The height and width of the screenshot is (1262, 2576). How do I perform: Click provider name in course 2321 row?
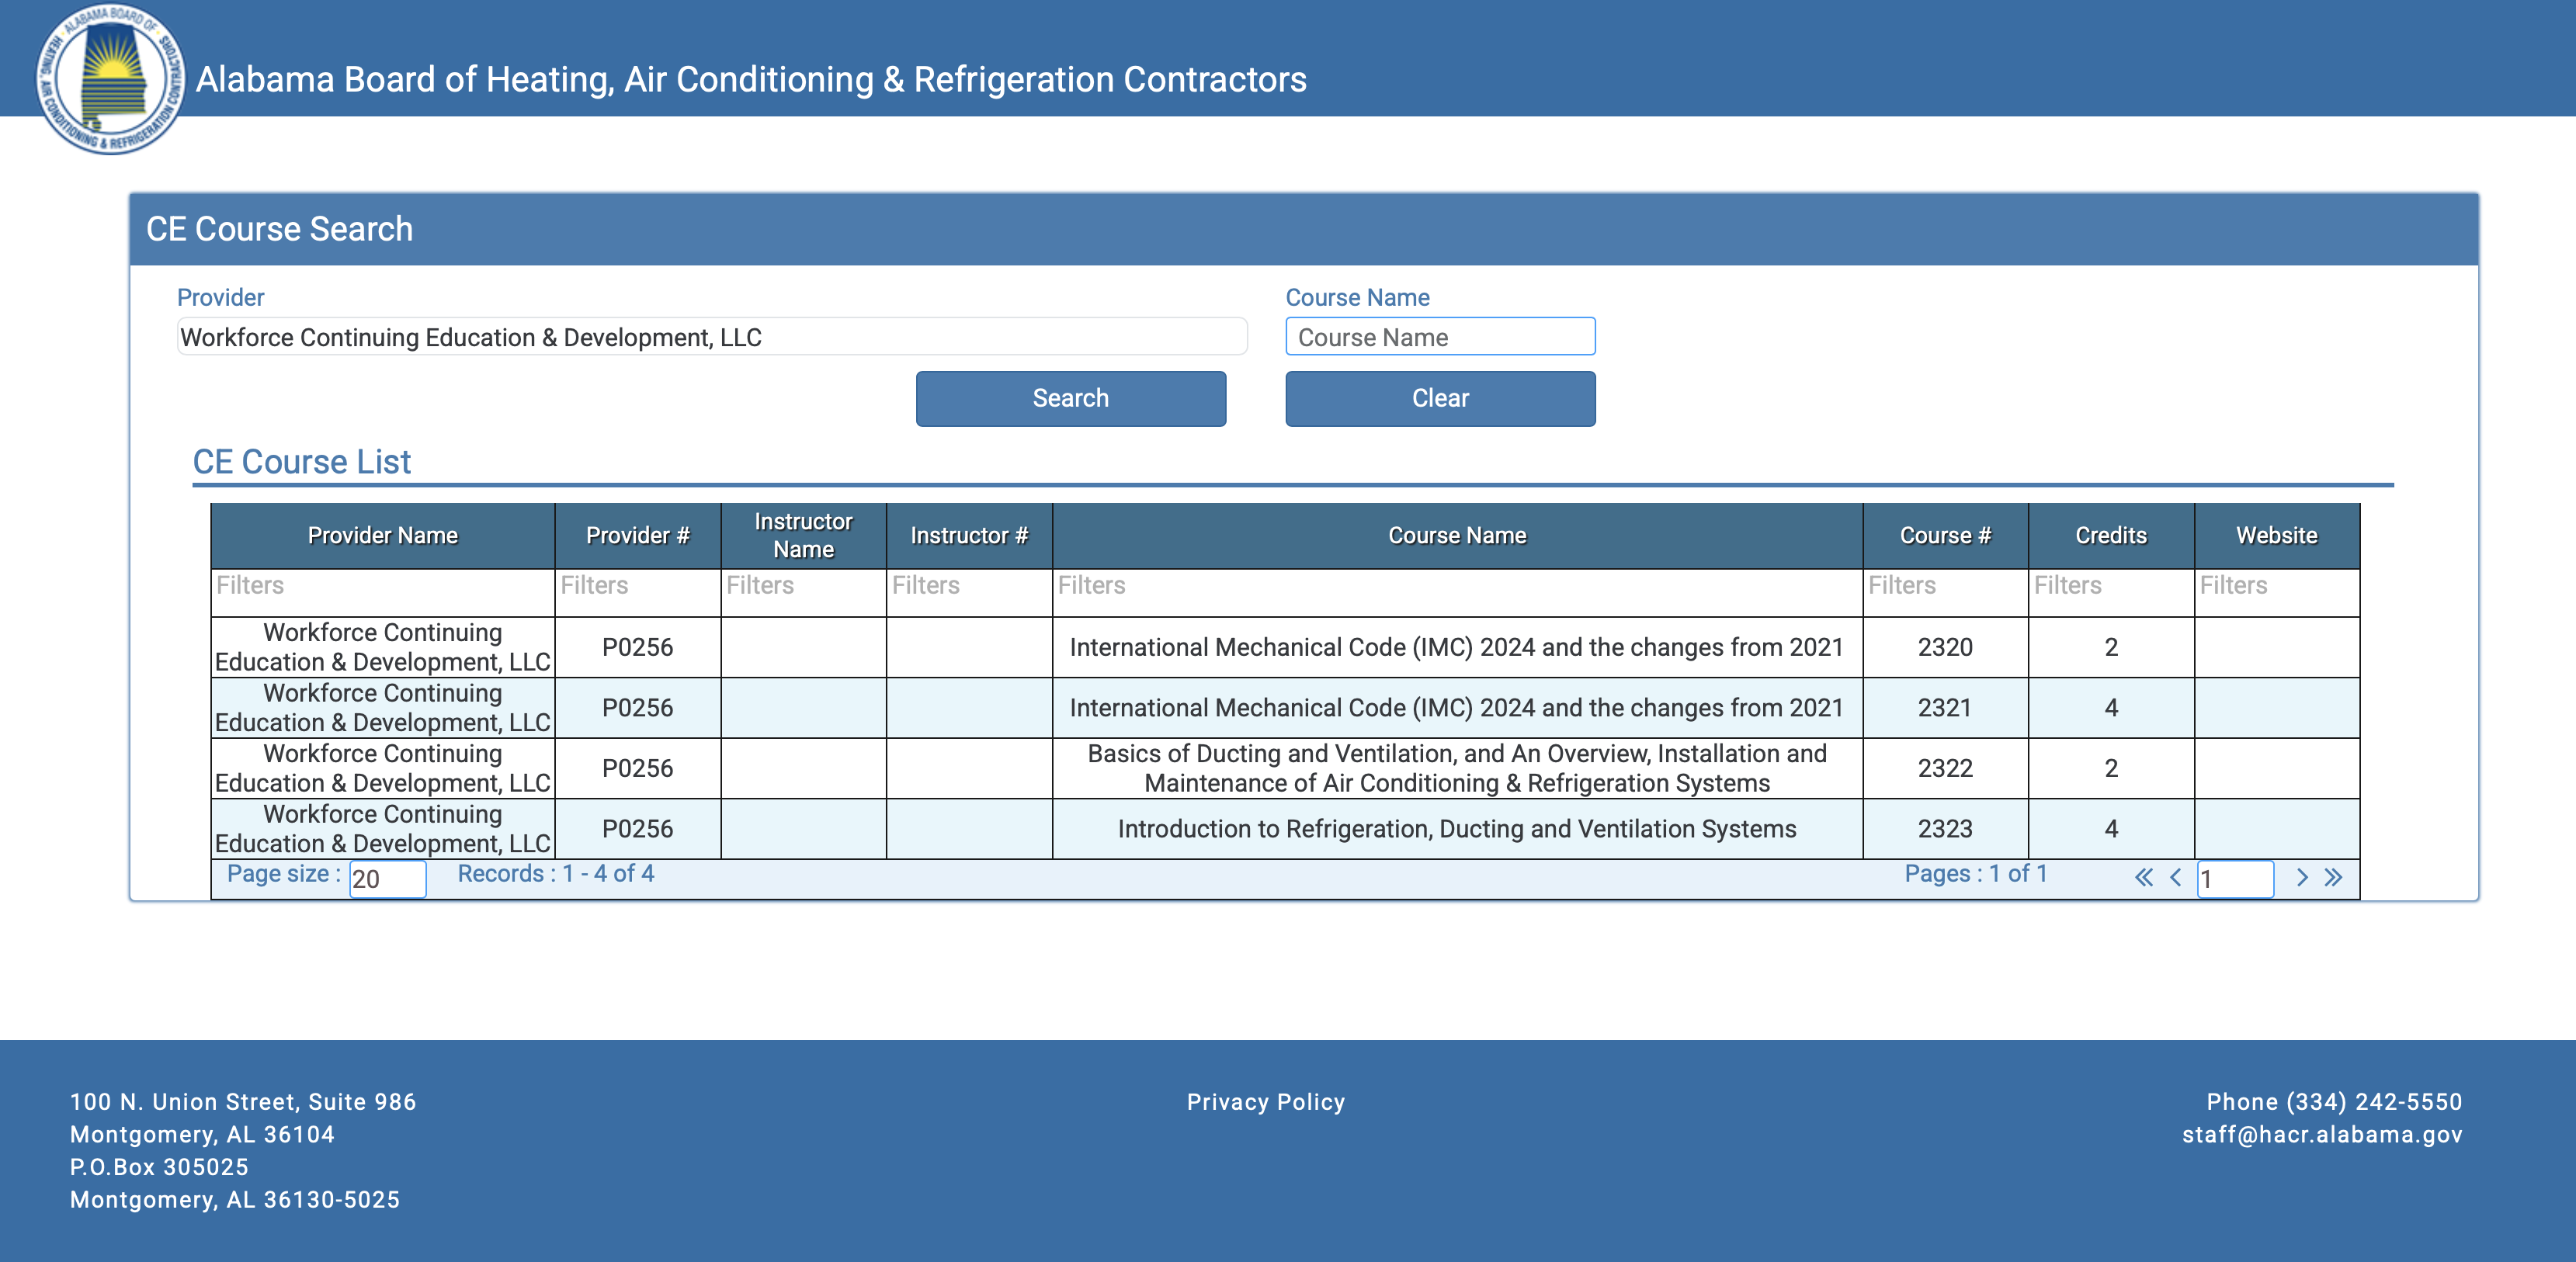[383, 708]
